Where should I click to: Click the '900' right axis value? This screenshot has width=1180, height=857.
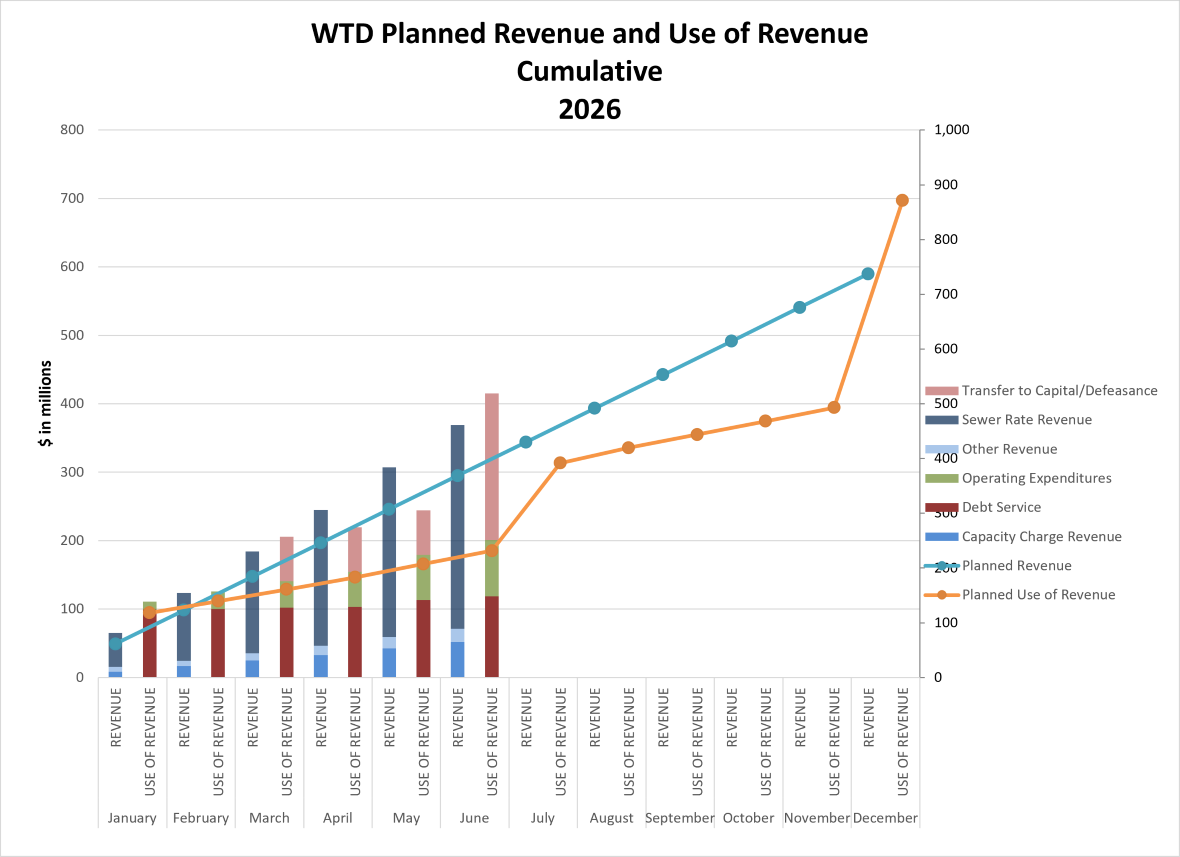pyautogui.click(x=946, y=184)
